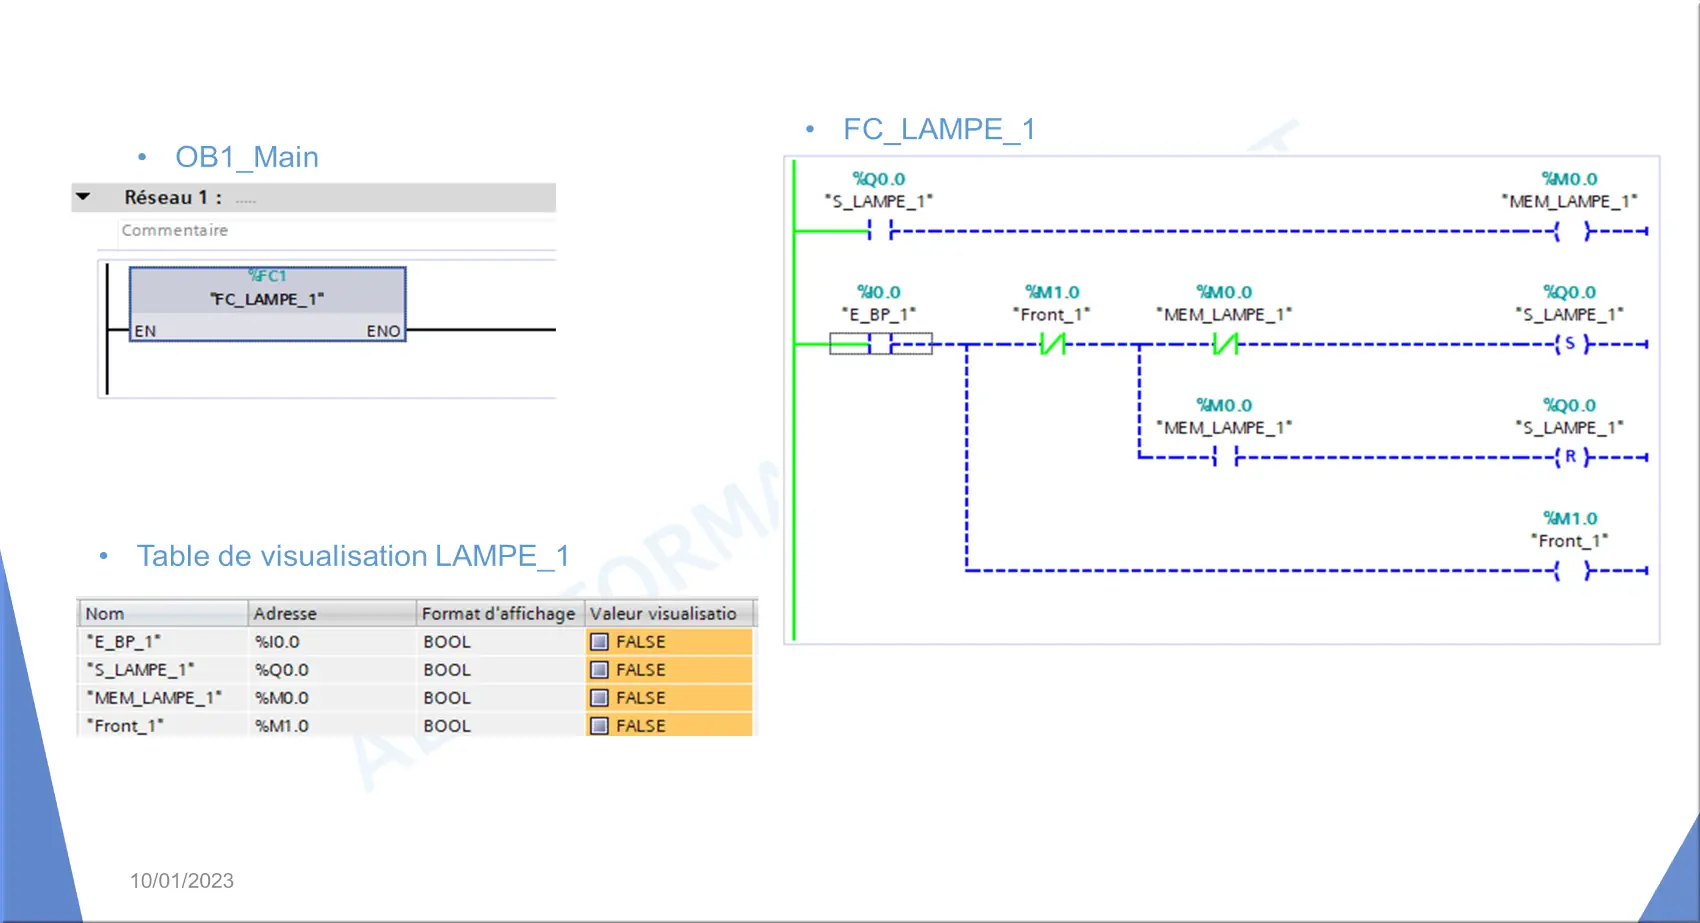Click the %Q0.0 address above the set coil
This screenshot has width=1700, height=923.
tap(1569, 292)
